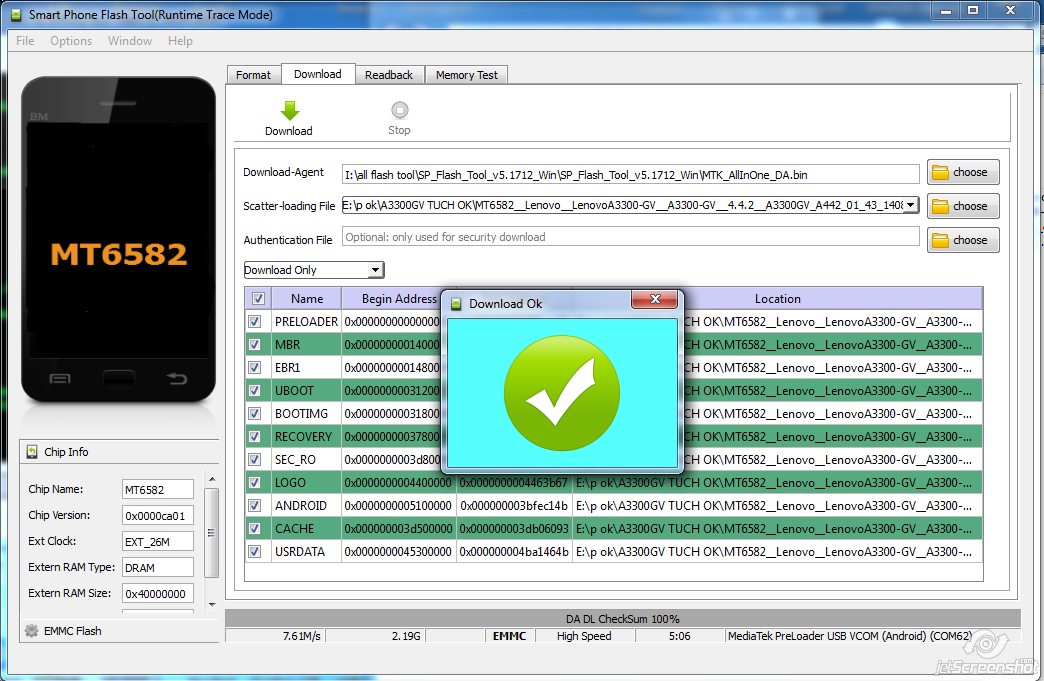The height and width of the screenshot is (681, 1044).
Task: Uncheck the SEC_RO partition checkbox
Action: click(x=254, y=459)
